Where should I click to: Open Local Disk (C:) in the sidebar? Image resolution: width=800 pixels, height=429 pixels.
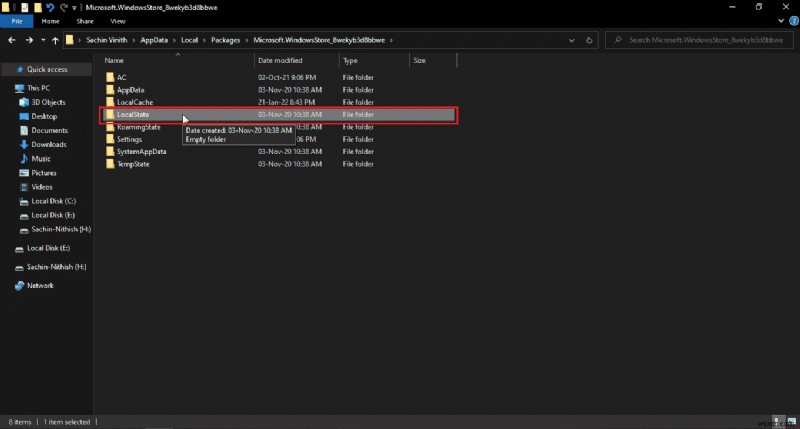click(53, 201)
